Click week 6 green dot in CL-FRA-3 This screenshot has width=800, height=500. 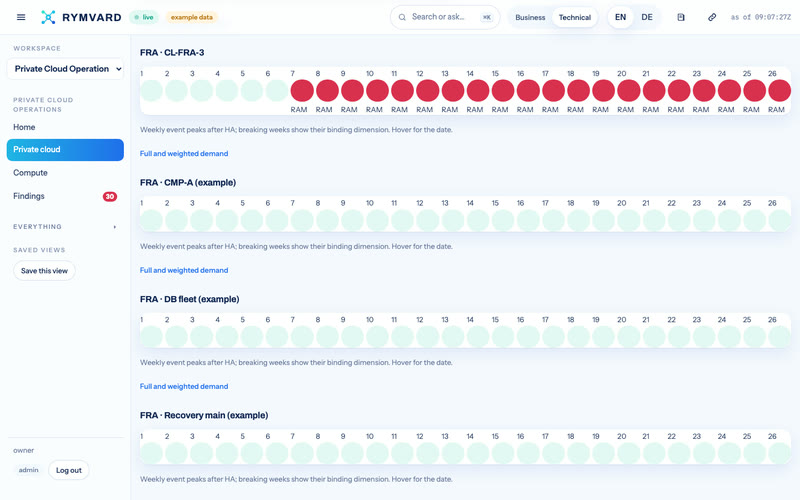[277, 91]
